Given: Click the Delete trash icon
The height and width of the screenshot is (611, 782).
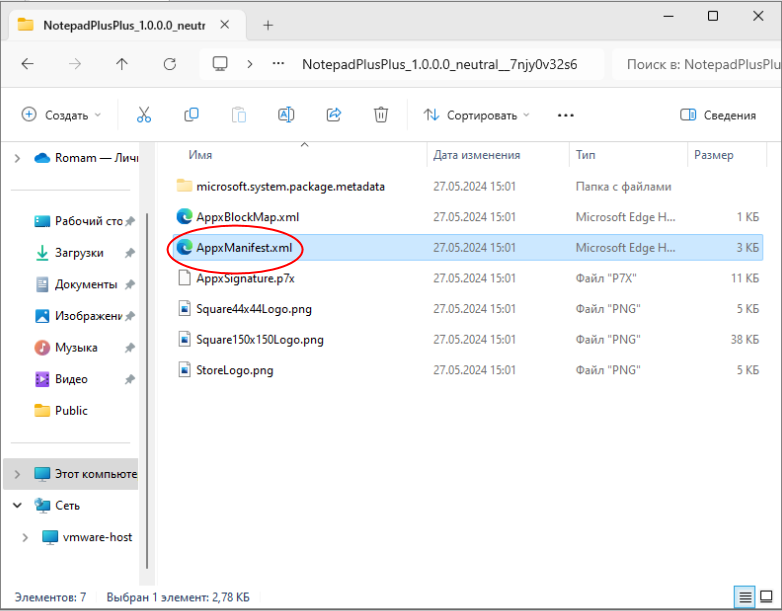Looking at the screenshot, I should tap(381, 115).
